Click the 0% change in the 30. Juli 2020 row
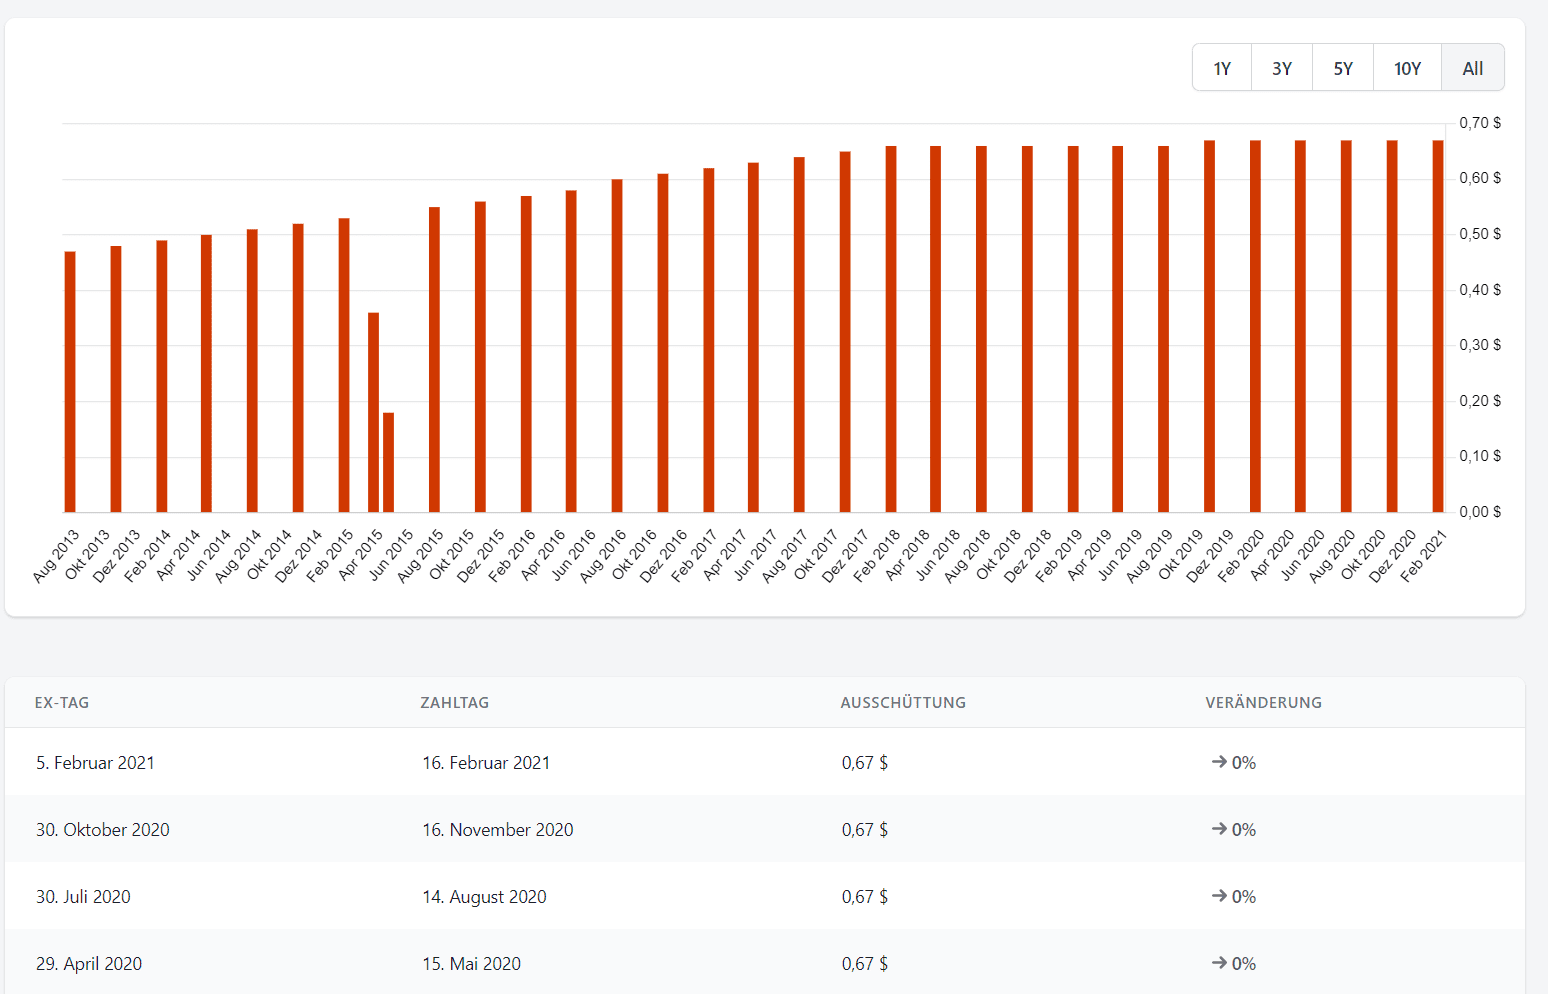 1244,897
